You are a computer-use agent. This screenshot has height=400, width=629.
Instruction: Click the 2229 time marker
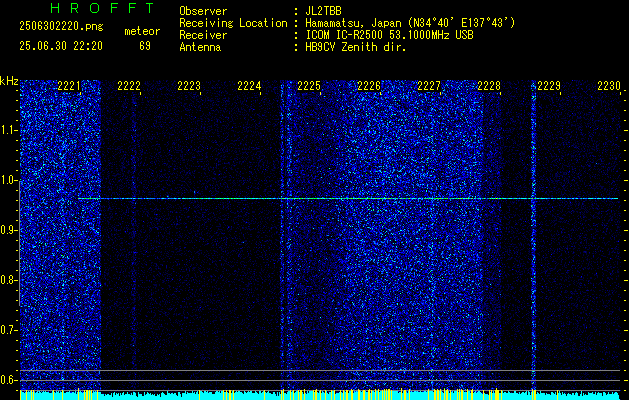tap(549, 86)
